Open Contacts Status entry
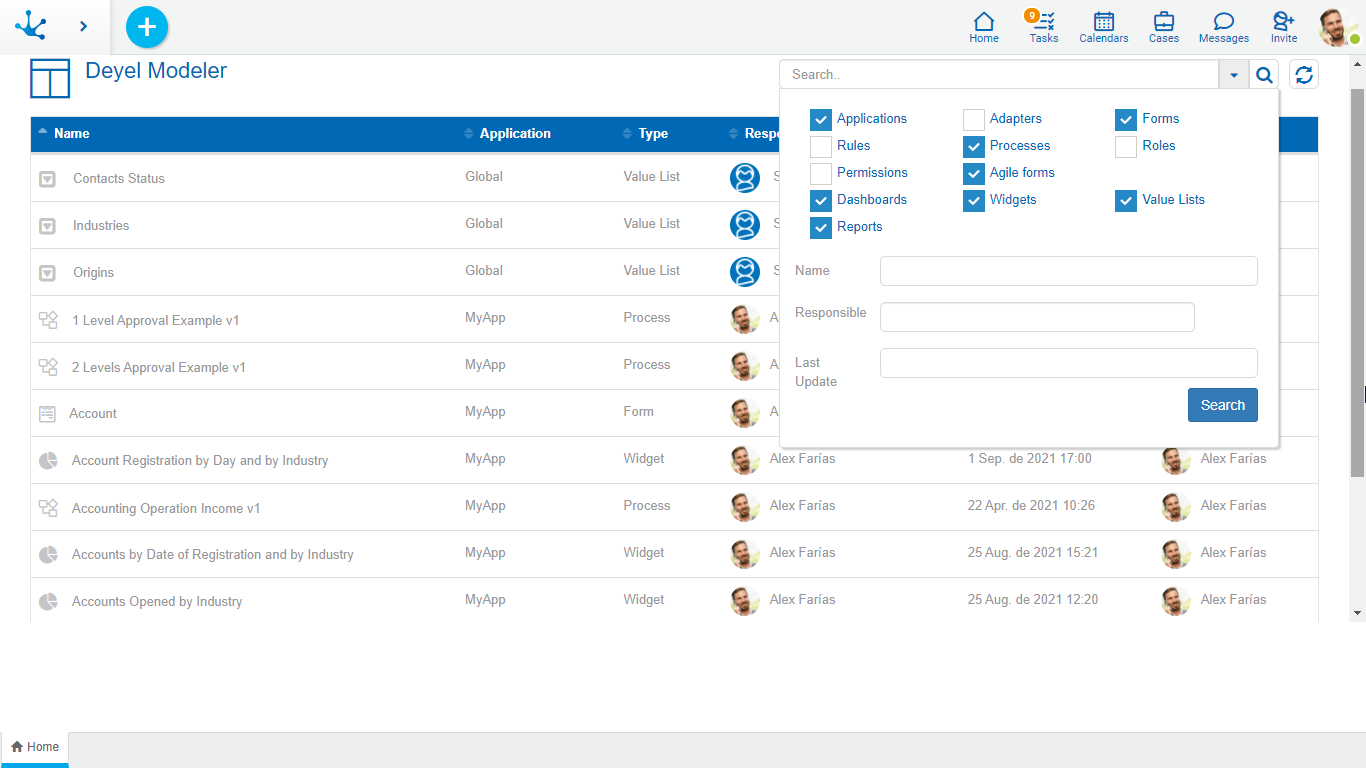 [119, 178]
